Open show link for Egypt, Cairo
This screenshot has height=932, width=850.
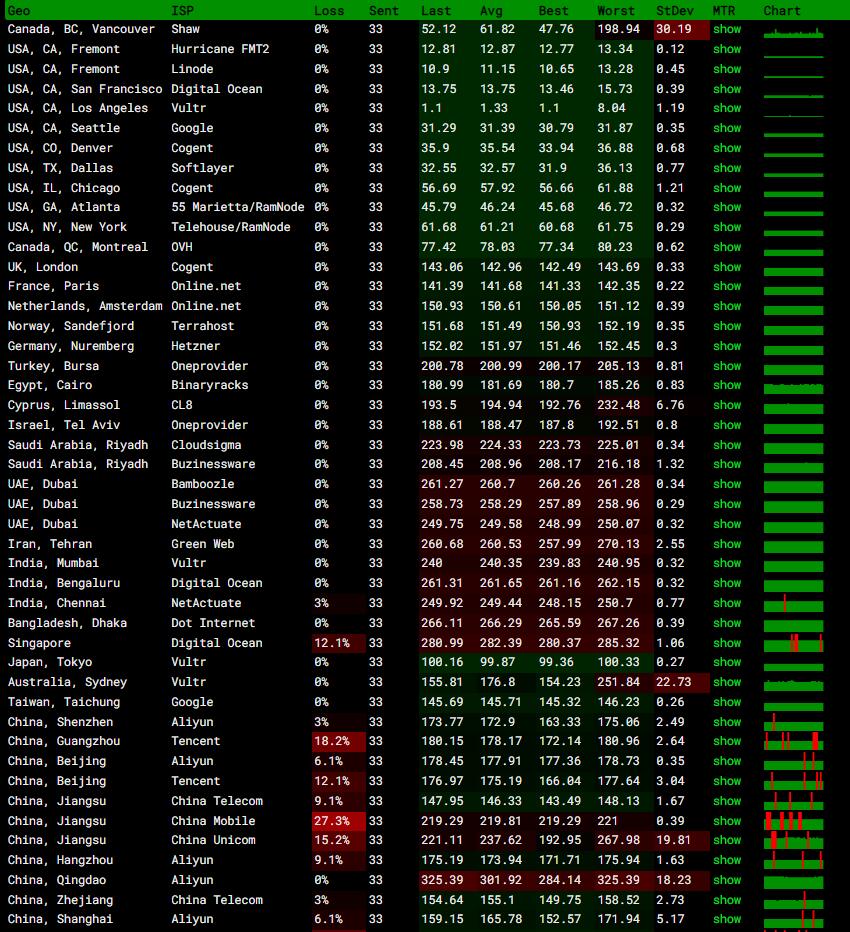point(727,385)
